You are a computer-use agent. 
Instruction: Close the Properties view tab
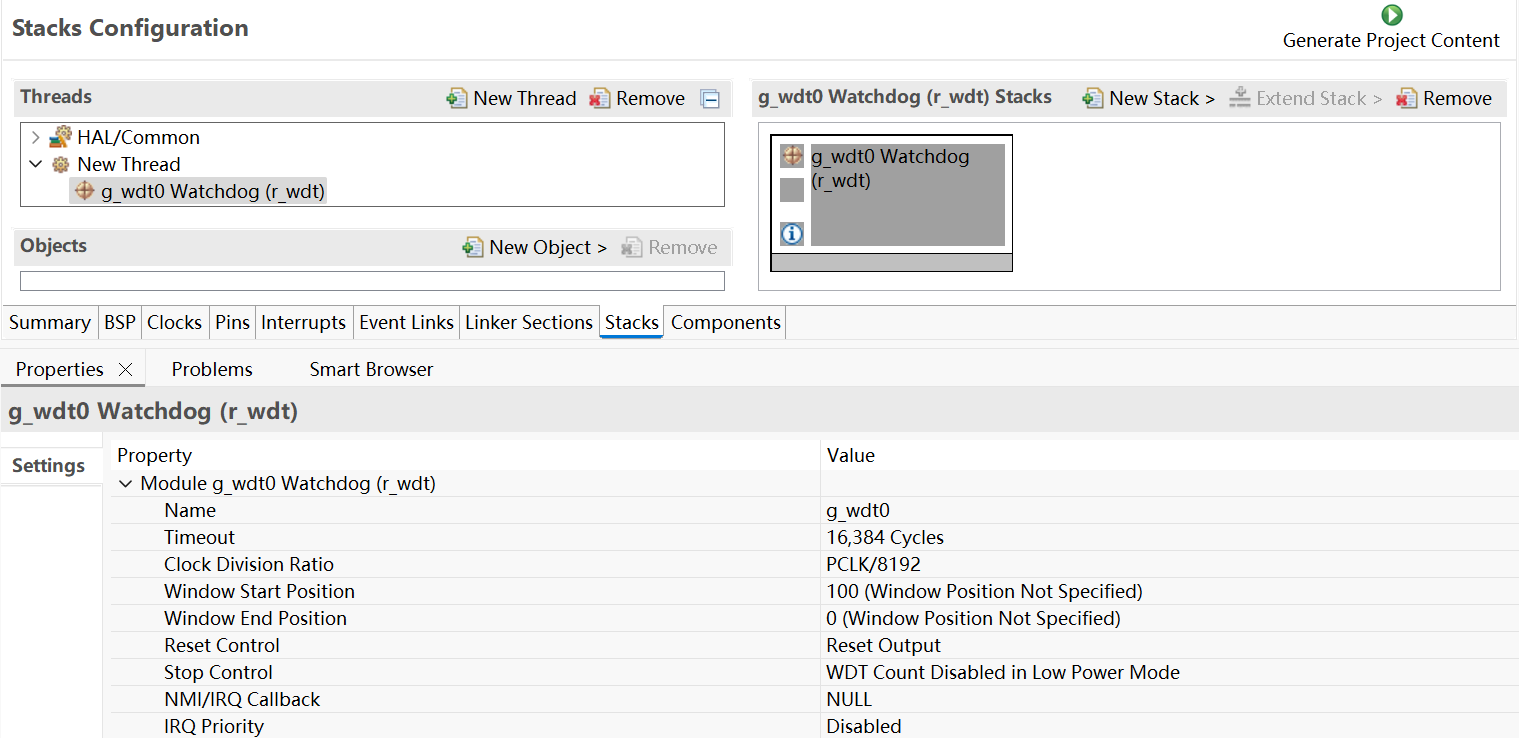pos(125,369)
